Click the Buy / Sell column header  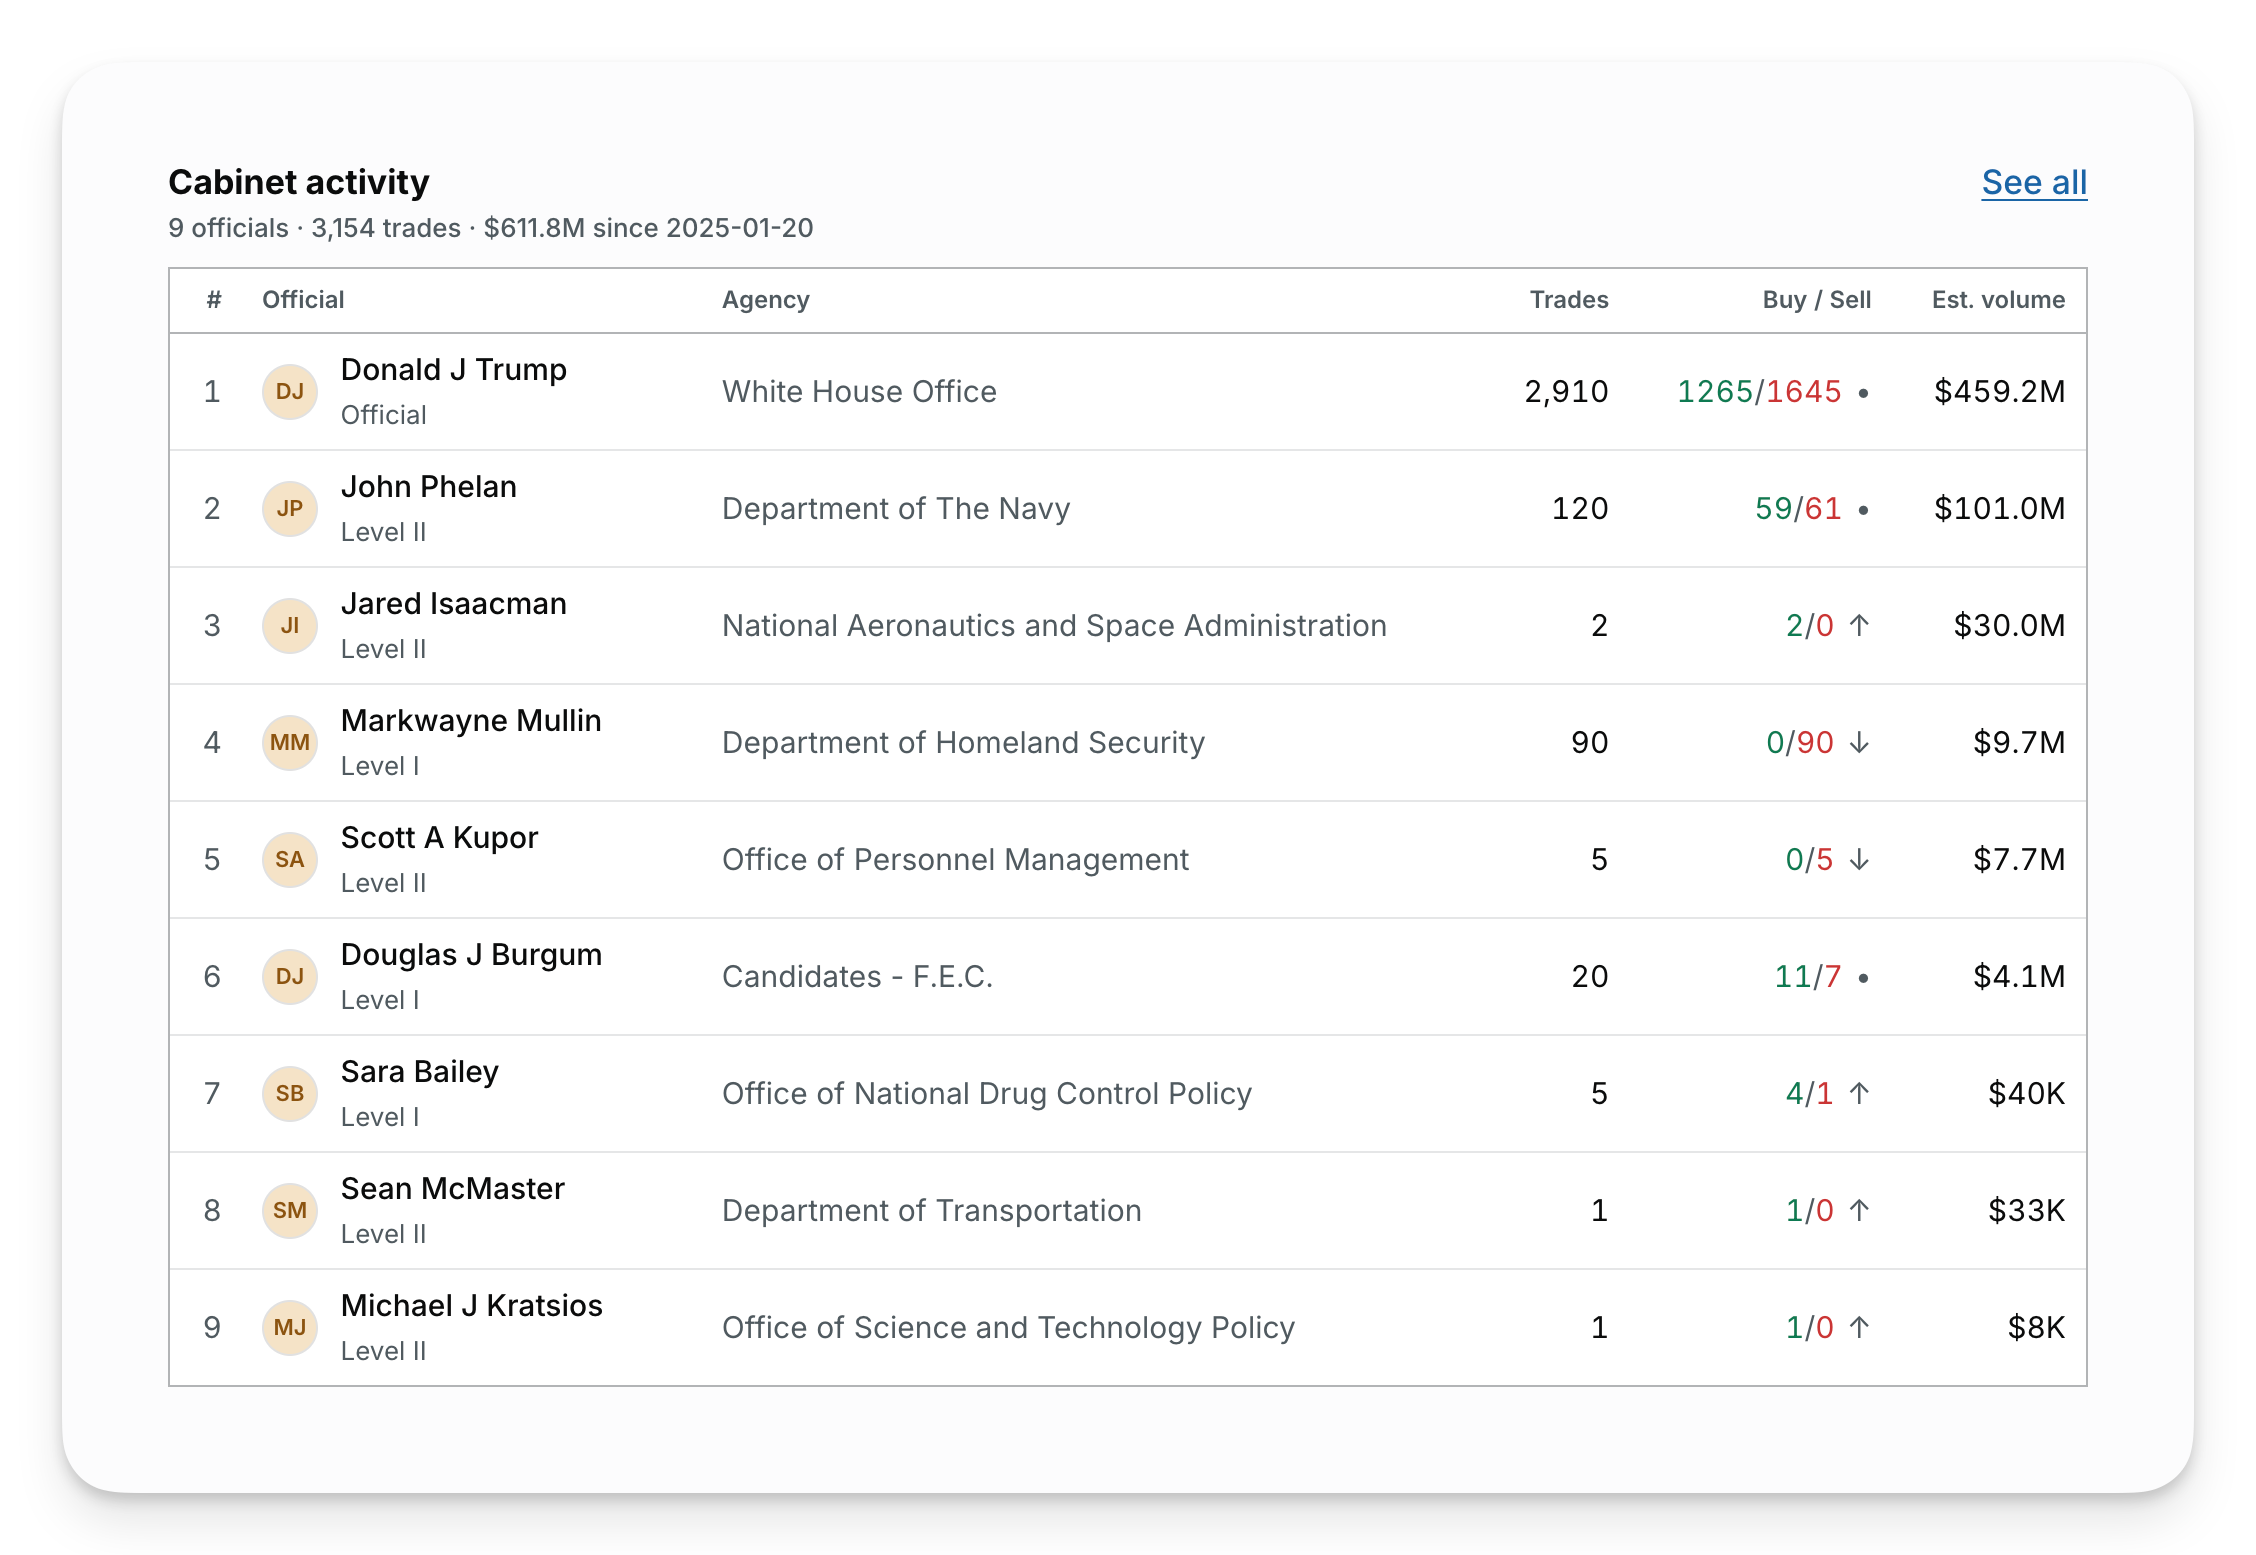(1816, 300)
